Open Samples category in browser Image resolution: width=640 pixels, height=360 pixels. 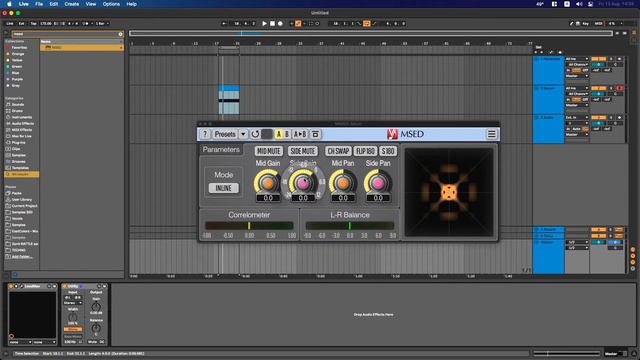(x=19, y=155)
